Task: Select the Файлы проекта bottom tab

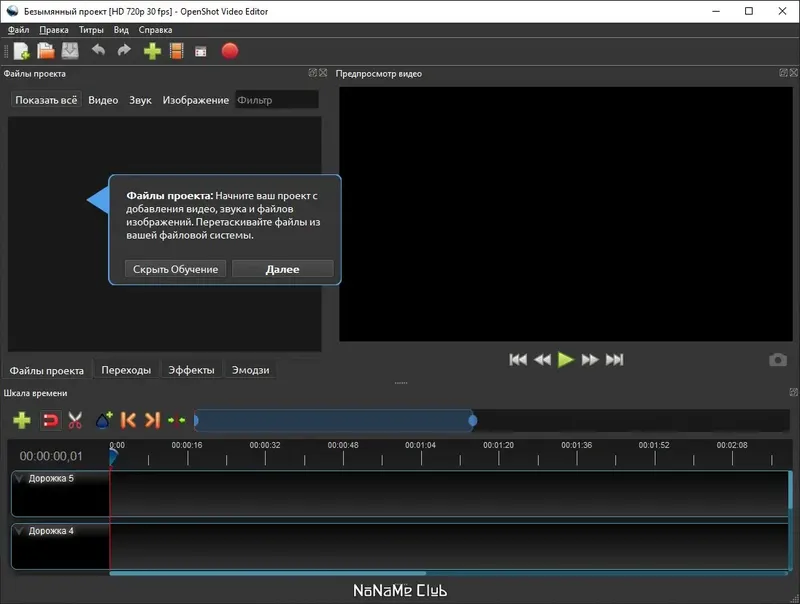Action: 46,370
